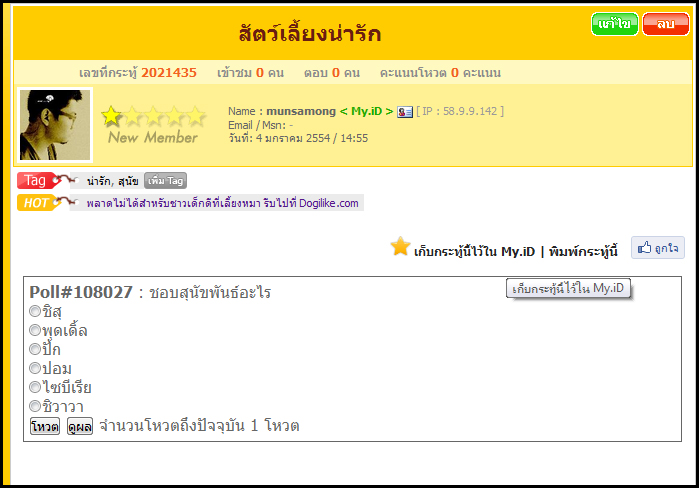The width and height of the screenshot is (699, 488).
Task: Click the Facebook thumbs-up ถูกใจ button
Action: (657, 248)
